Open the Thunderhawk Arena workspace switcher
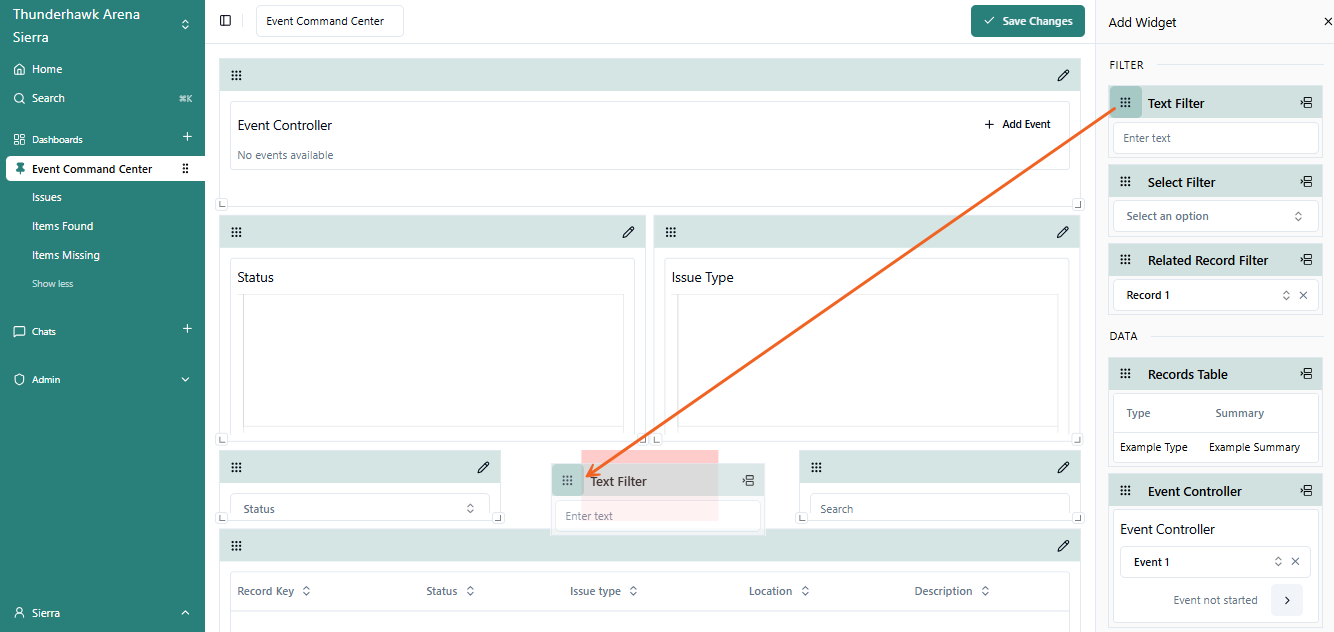 185,25
